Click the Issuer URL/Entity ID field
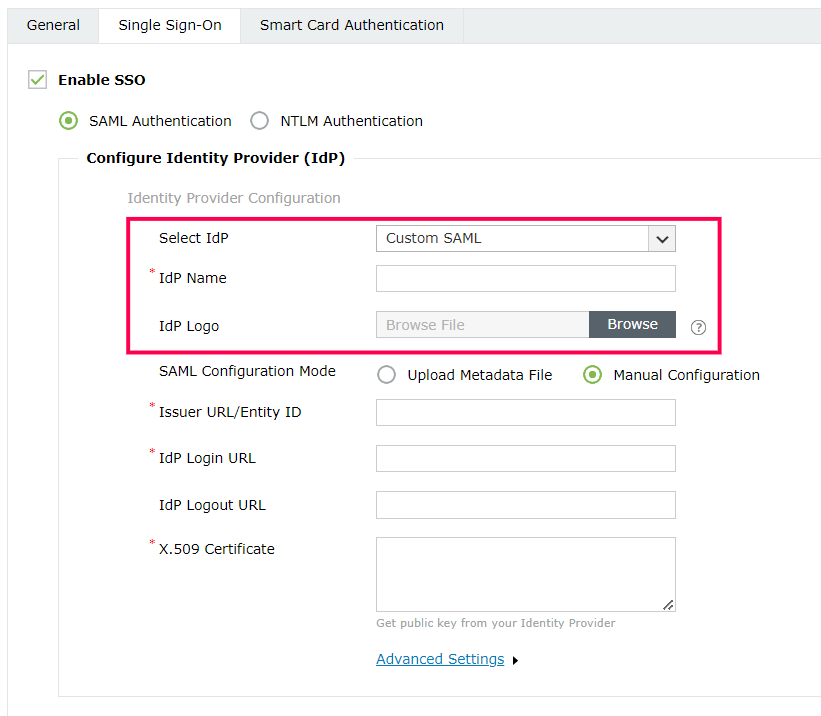The width and height of the screenshot is (821, 716). pos(525,412)
